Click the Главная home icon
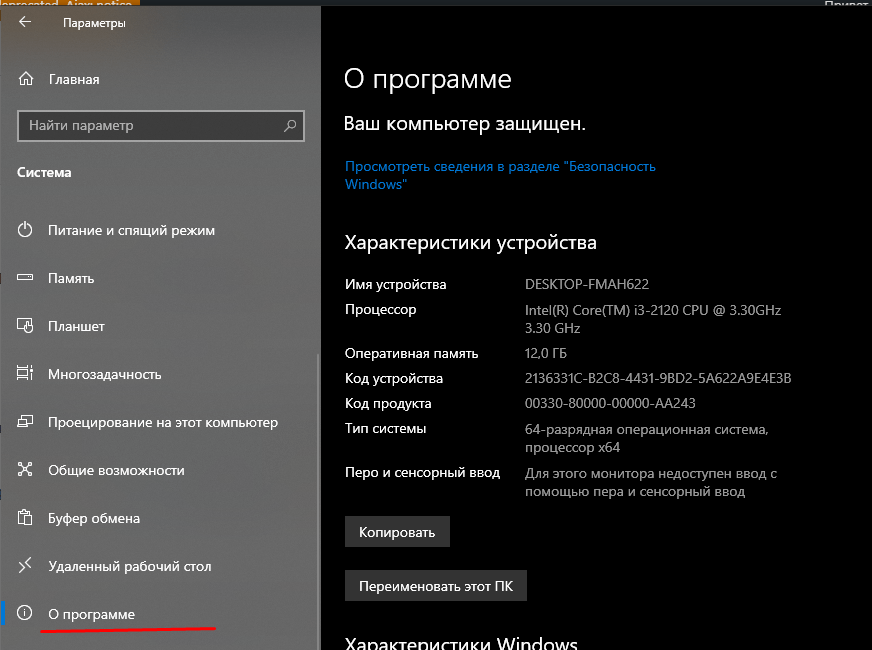 click(x=26, y=79)
